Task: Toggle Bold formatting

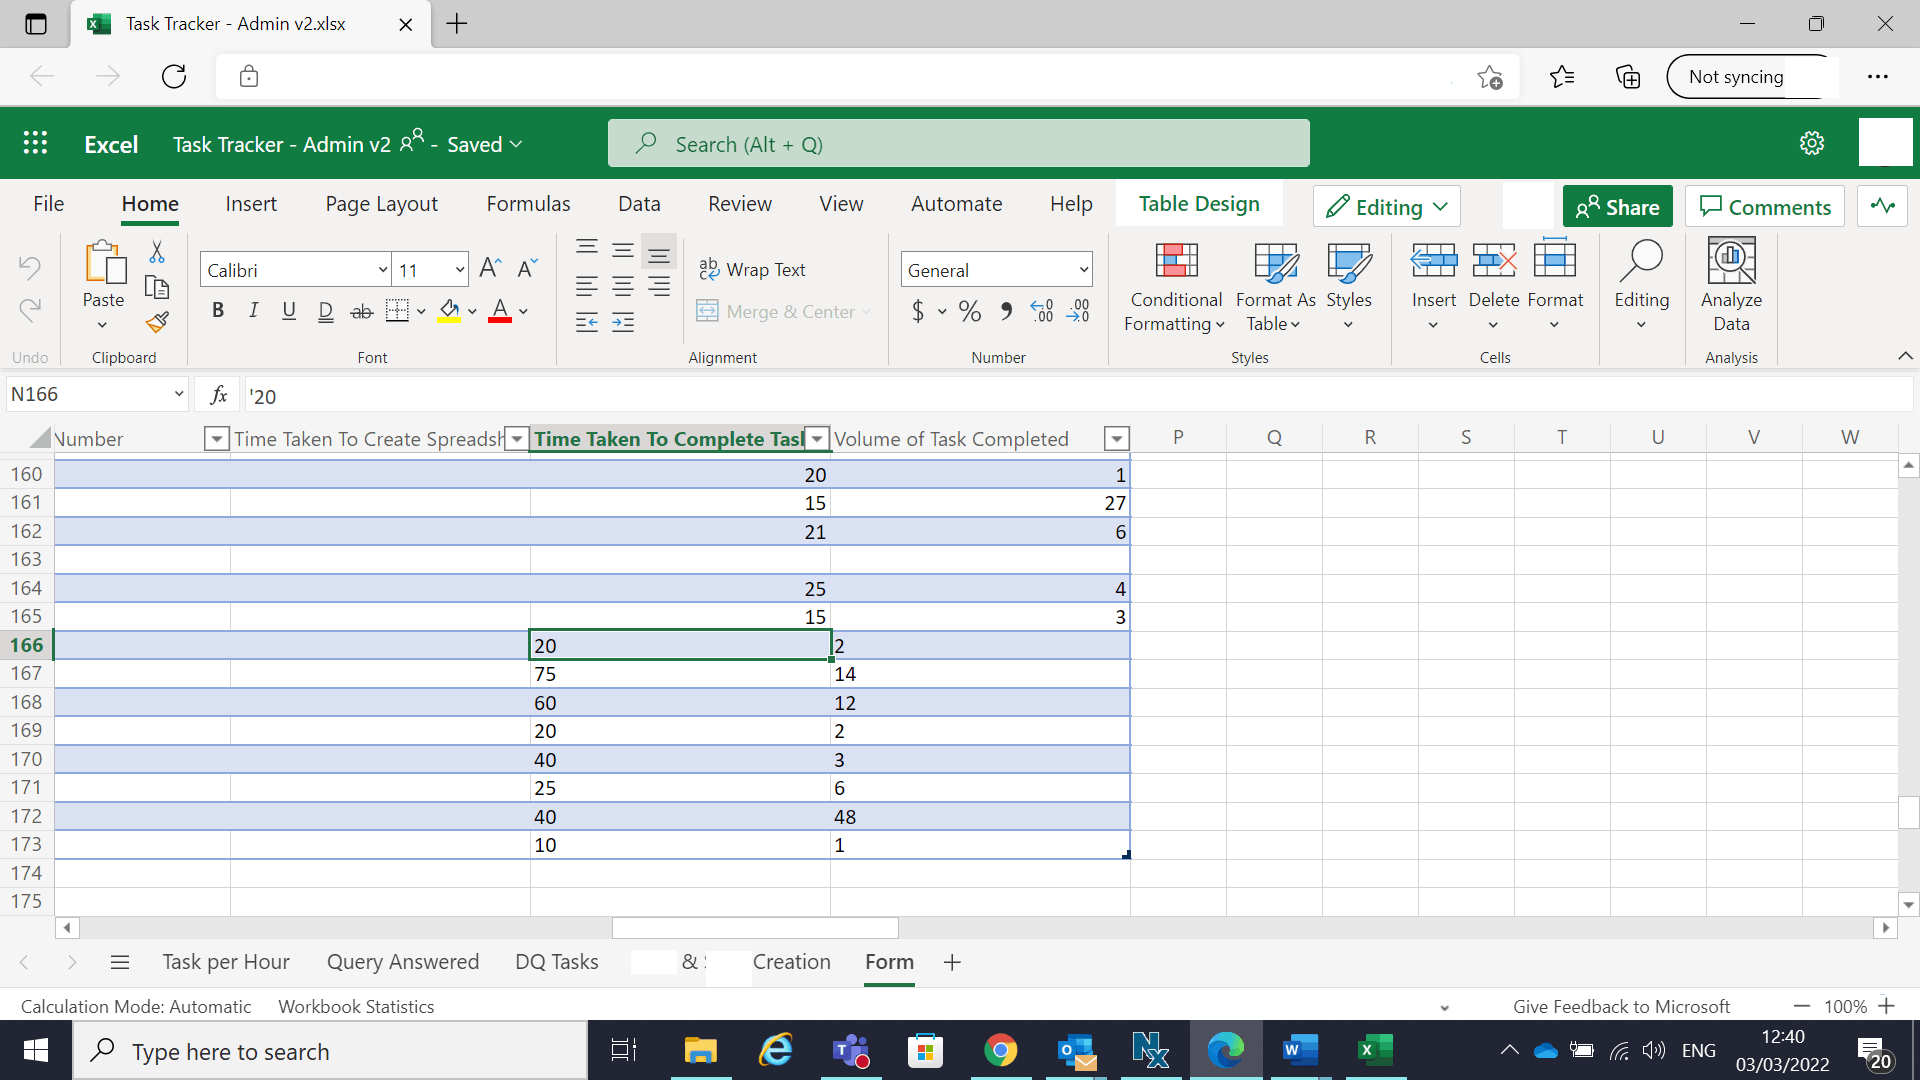Action: click(x=218, y=311)
